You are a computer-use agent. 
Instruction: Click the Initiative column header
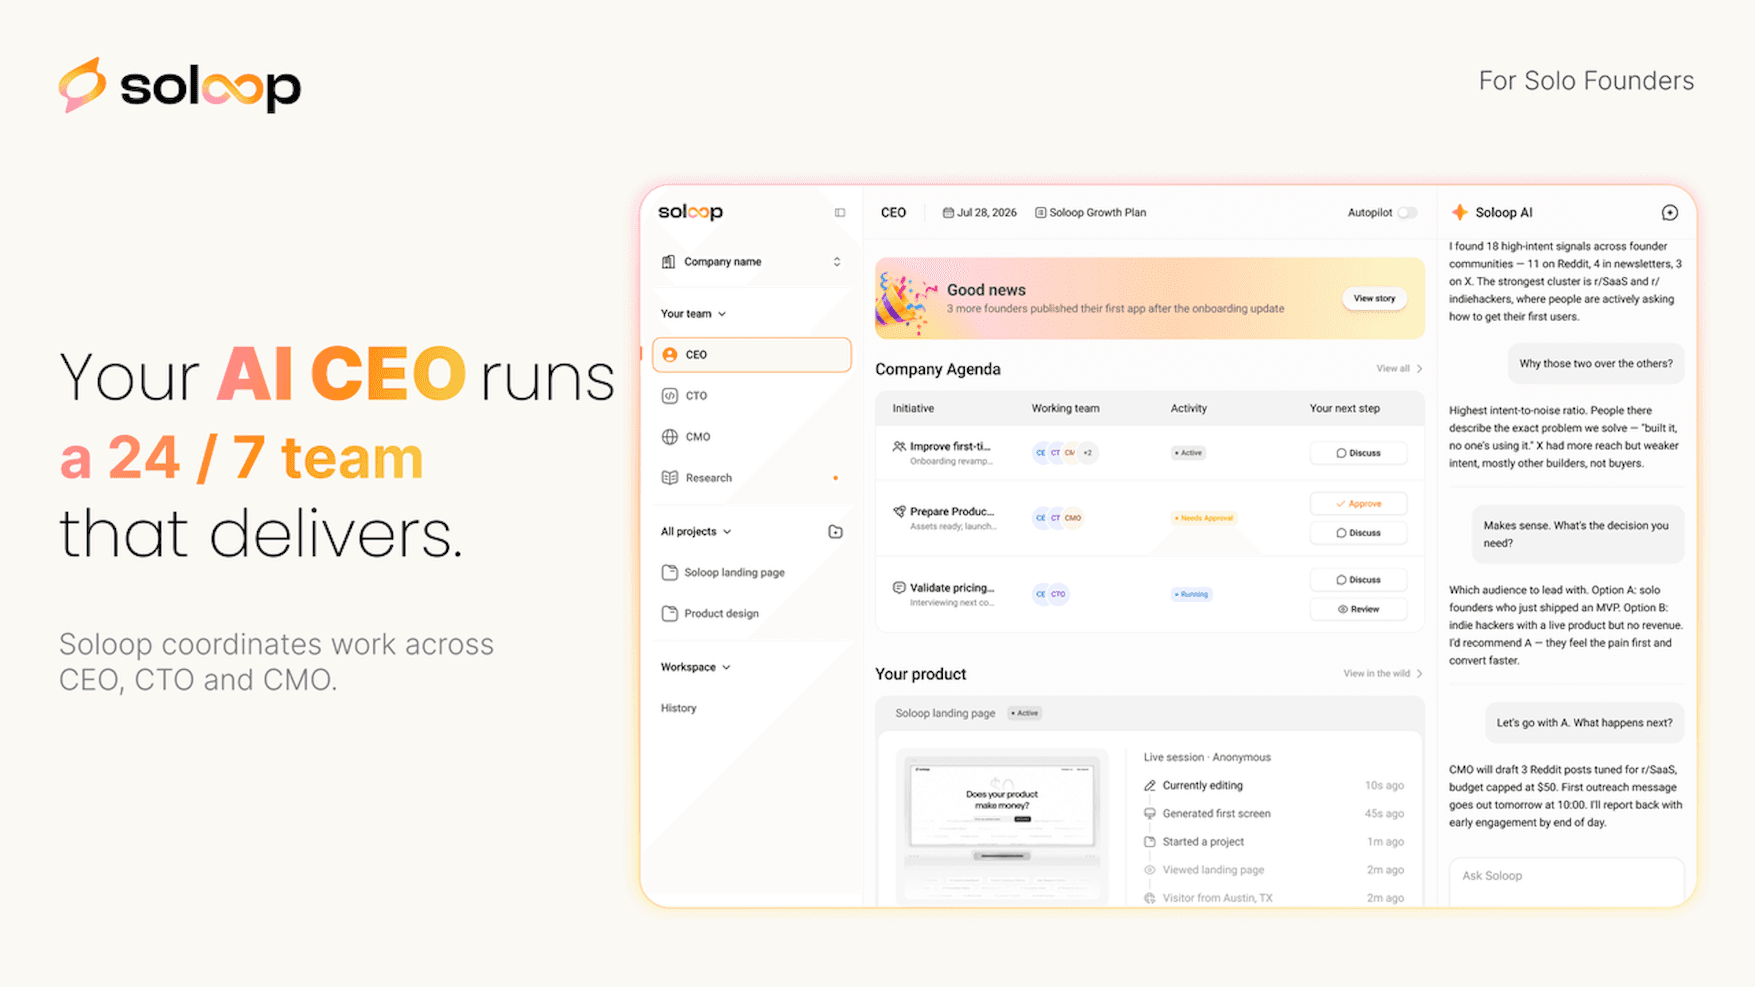pyautogui.click(x=913, y=409)
